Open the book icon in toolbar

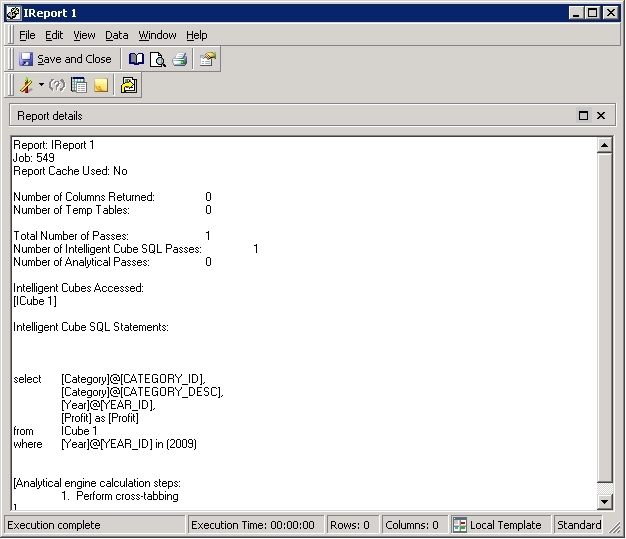tap(136, 59)
